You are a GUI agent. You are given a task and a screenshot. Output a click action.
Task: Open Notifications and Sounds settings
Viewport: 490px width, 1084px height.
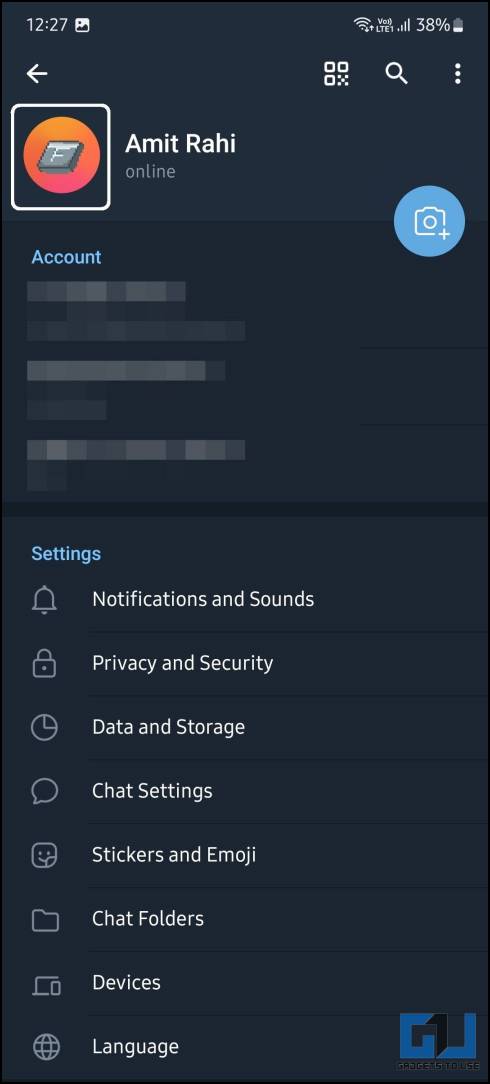pos(245,599)
